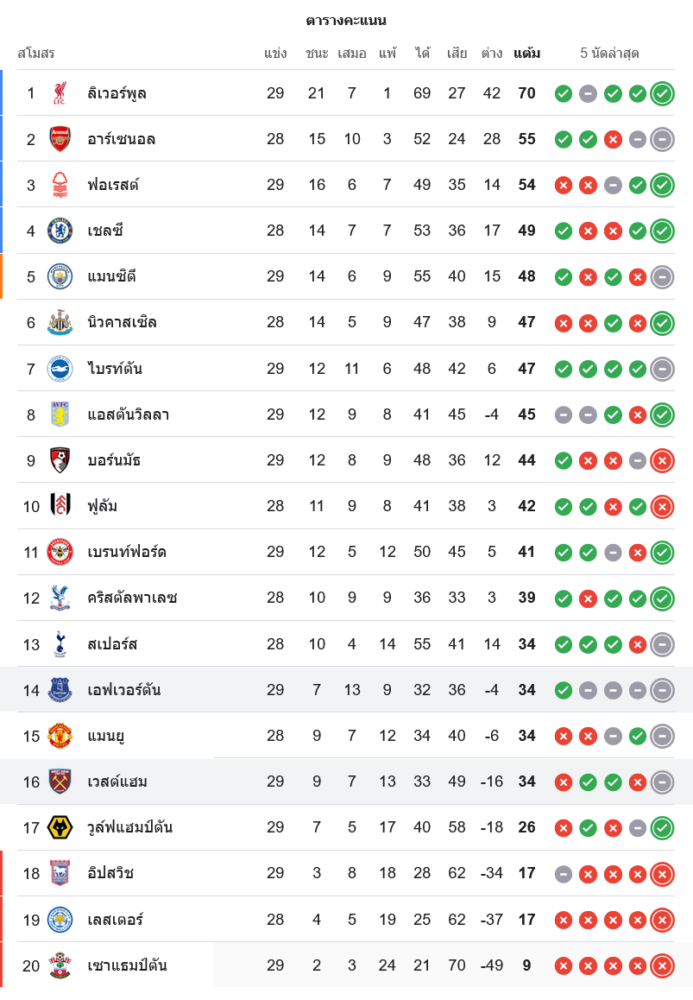Viewport: 693px width, 1000px height.
Task: Click Bournemouth's latest match loss icon
Action: coord(662,461)
